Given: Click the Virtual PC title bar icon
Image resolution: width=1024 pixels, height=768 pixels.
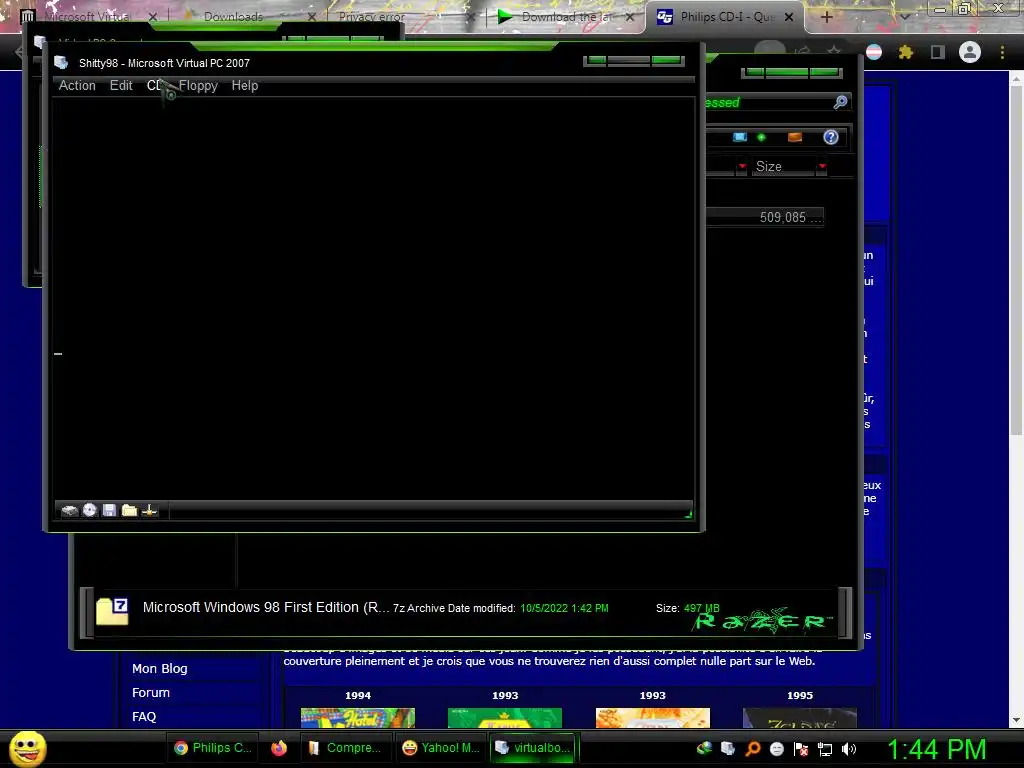Looking at the screenshot, I should click(61, 63).
